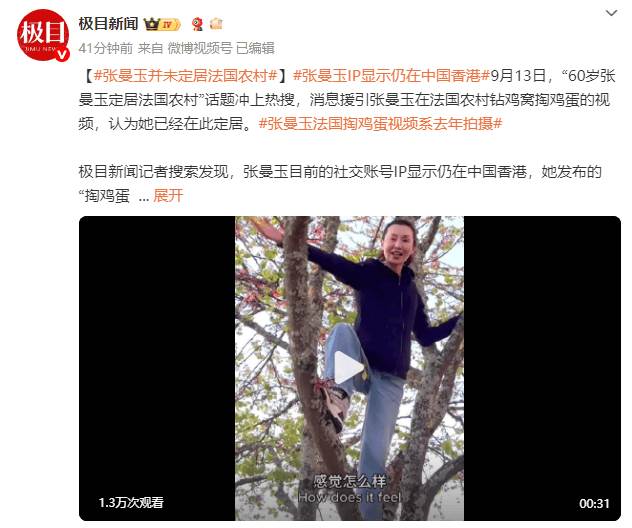The image size is (632, 528).
Task: Click the red flower badge icon
Action: 197,24
